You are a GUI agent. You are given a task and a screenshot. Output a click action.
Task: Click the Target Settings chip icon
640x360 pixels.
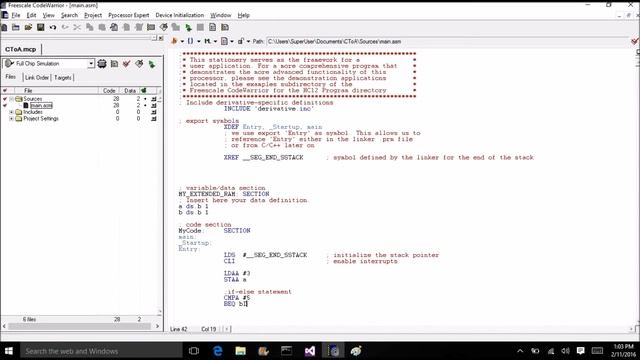tap(102, 64)
